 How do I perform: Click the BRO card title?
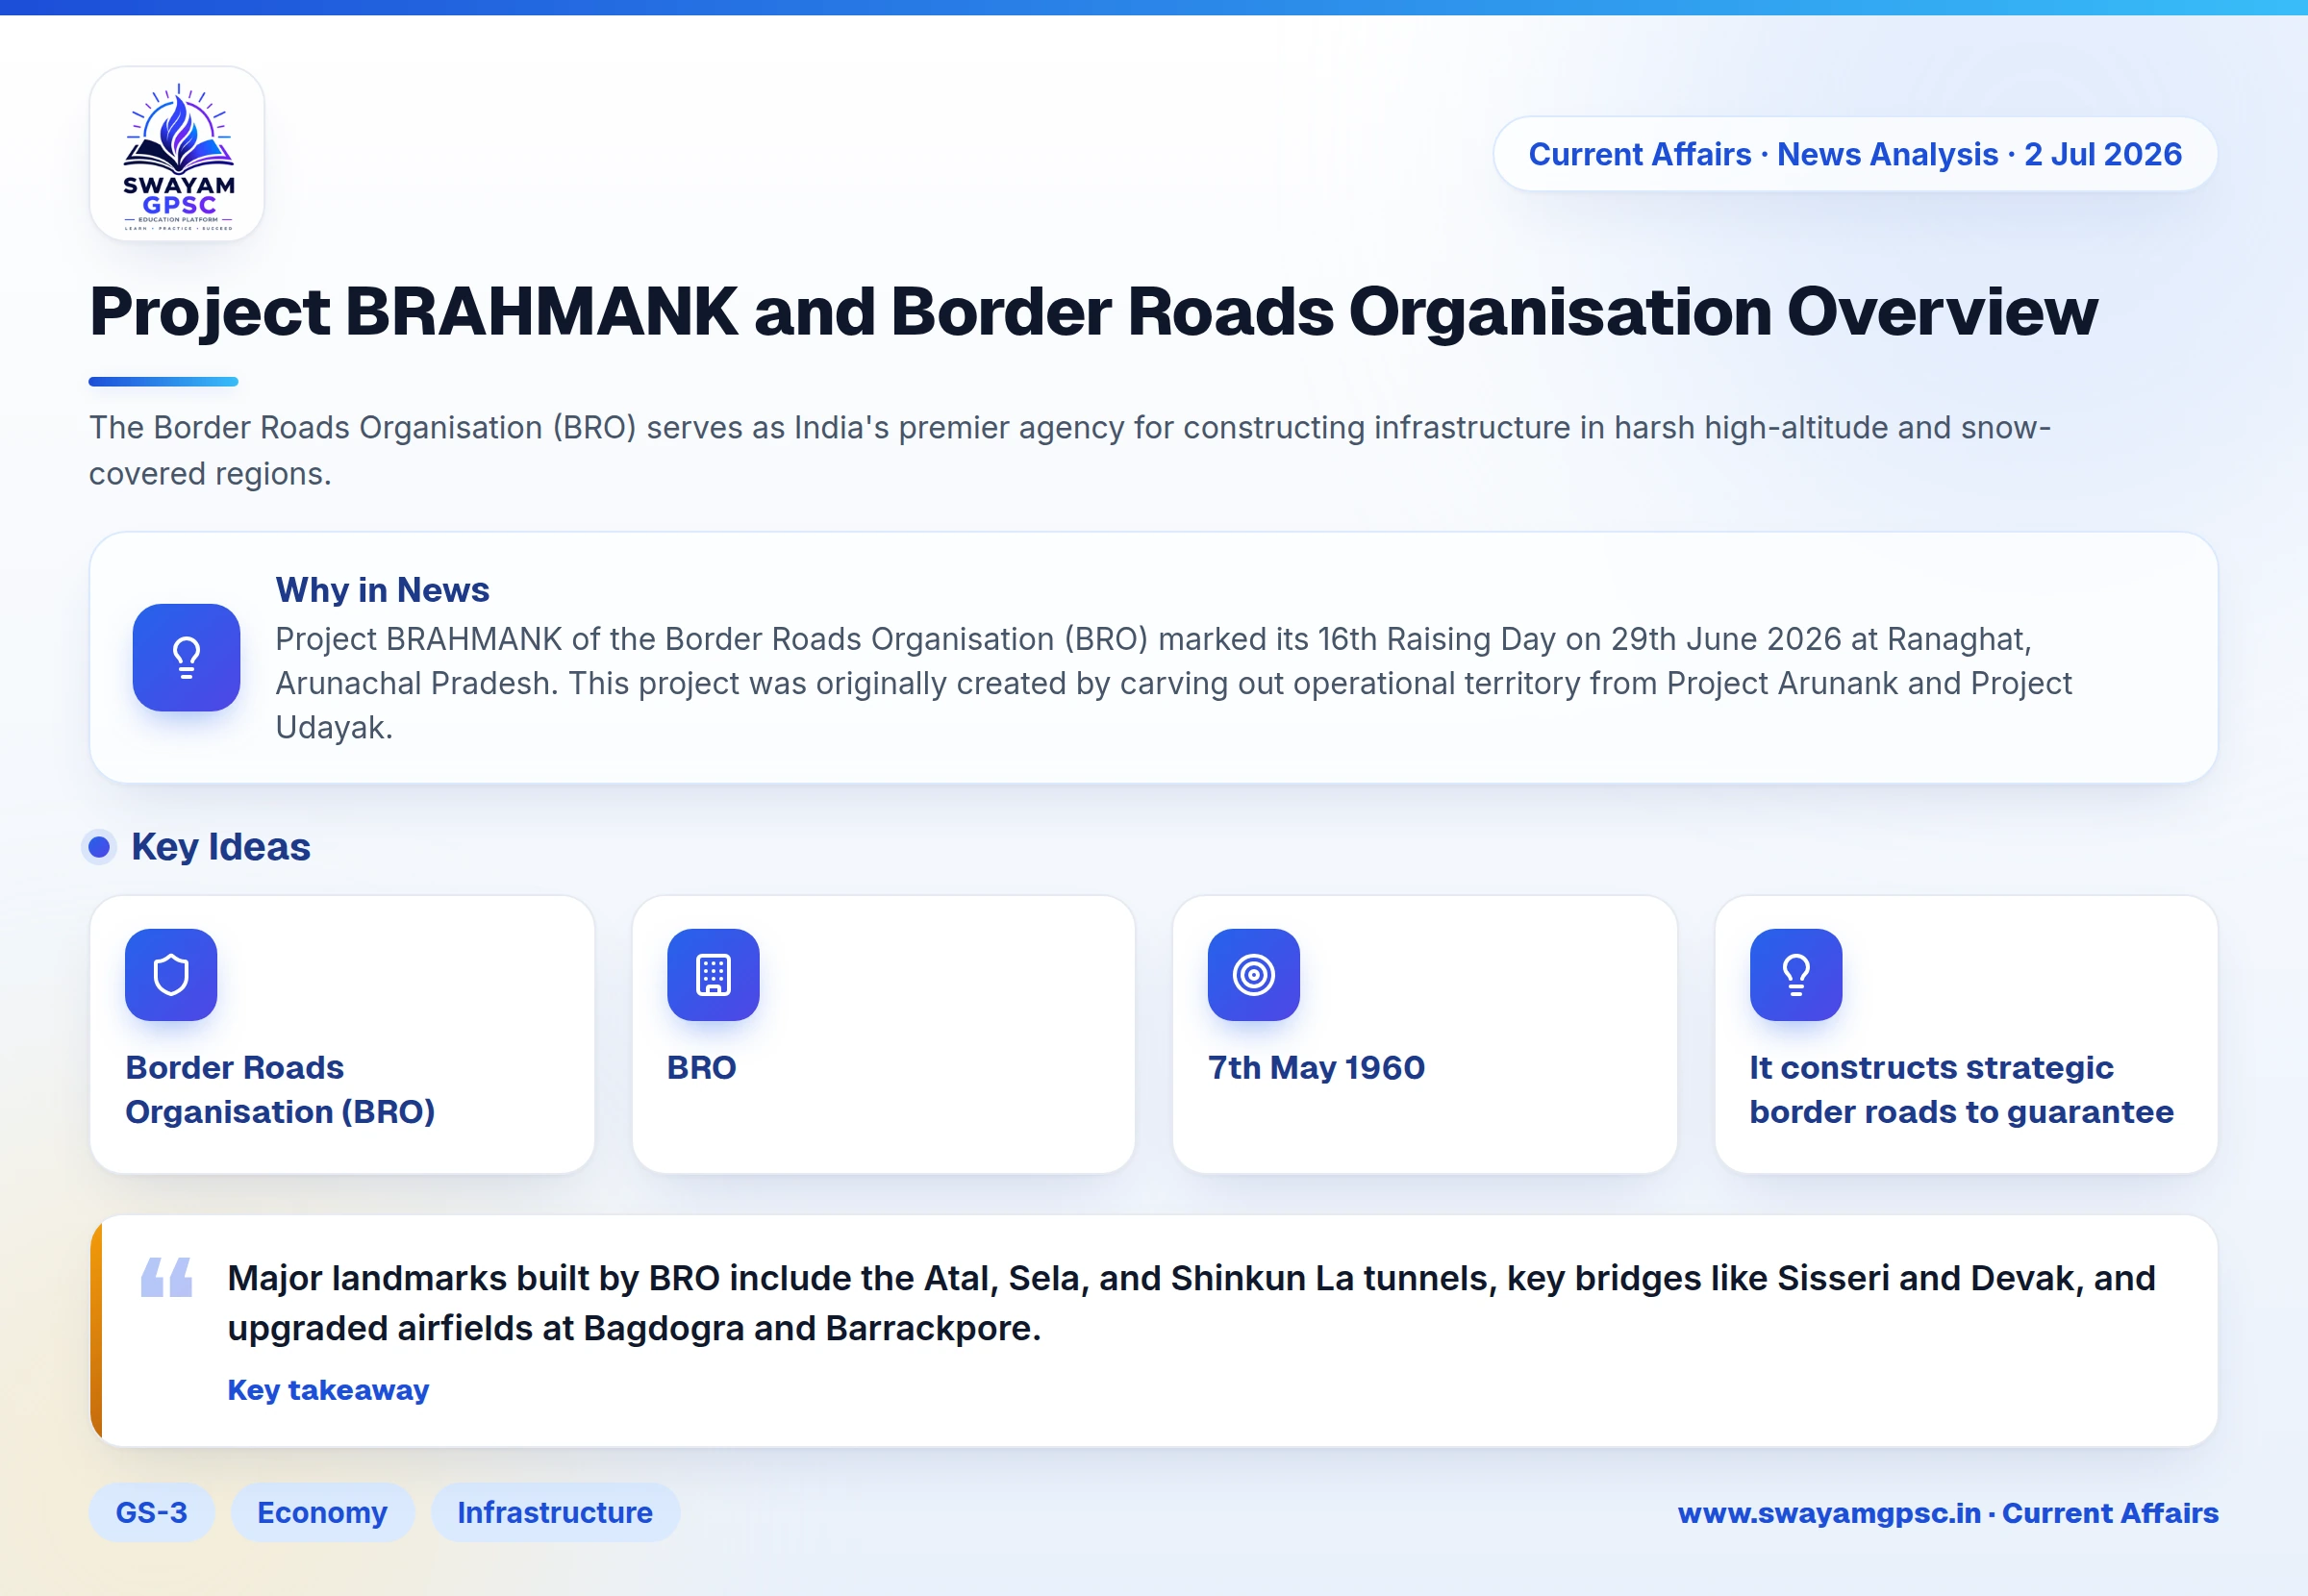(x=701, y=1067)
